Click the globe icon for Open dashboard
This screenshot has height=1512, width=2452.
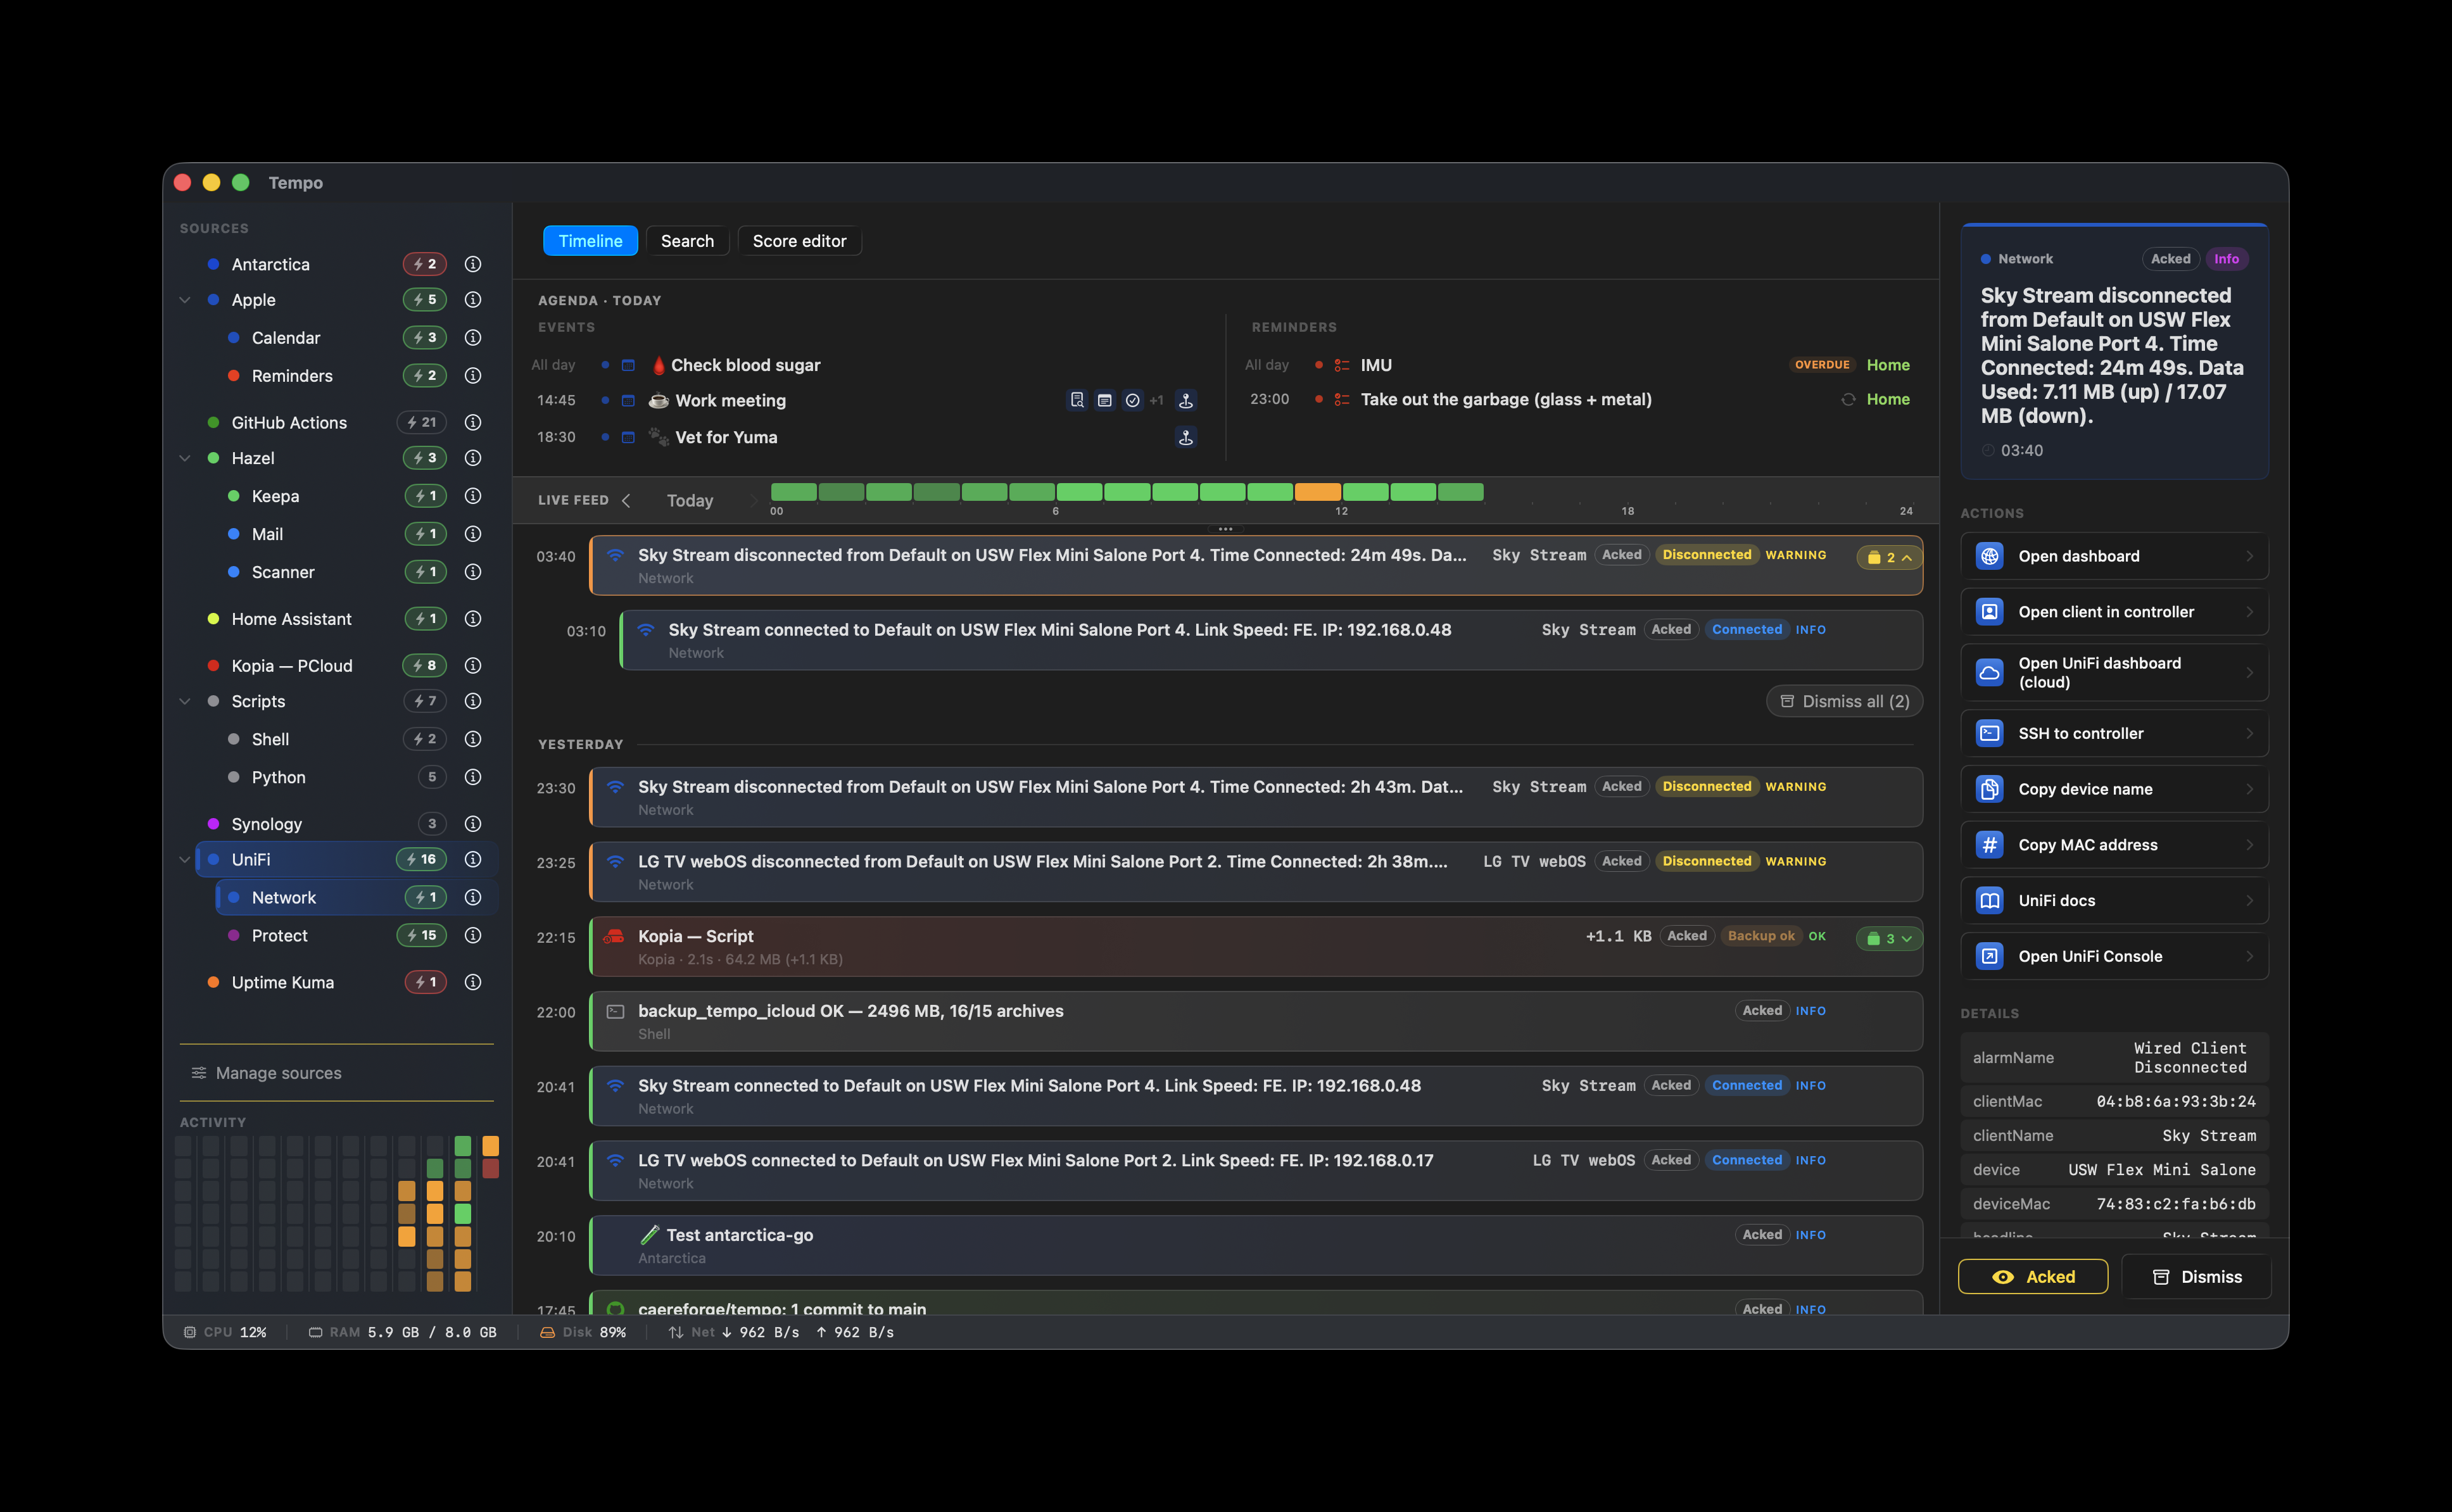click(1990, 556)
